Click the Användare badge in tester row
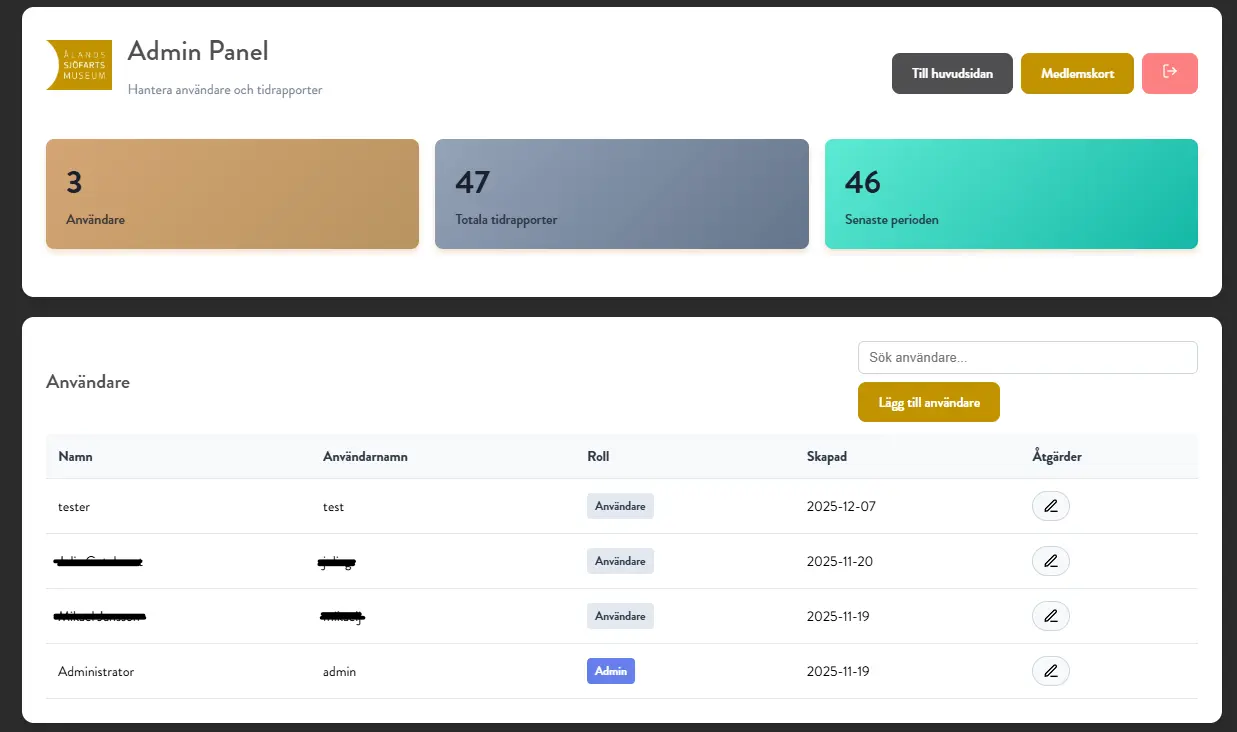 (620, 506)
